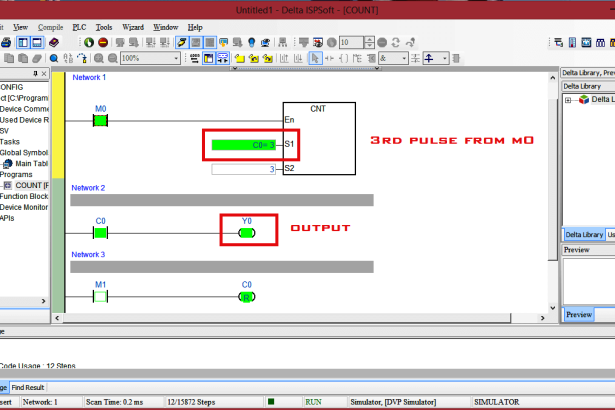
Task: Switch to the Delta Library tab
Action: coord(584,235)
